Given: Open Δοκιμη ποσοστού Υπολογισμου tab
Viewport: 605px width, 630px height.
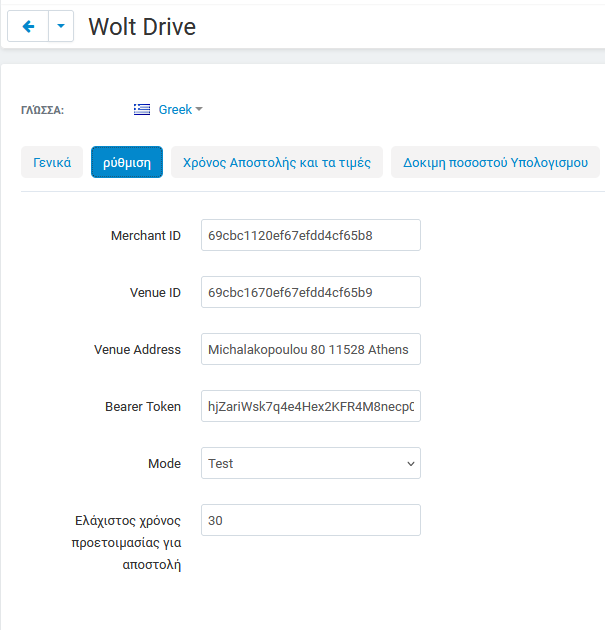Looking at the screenshot, I should [495, 162].
